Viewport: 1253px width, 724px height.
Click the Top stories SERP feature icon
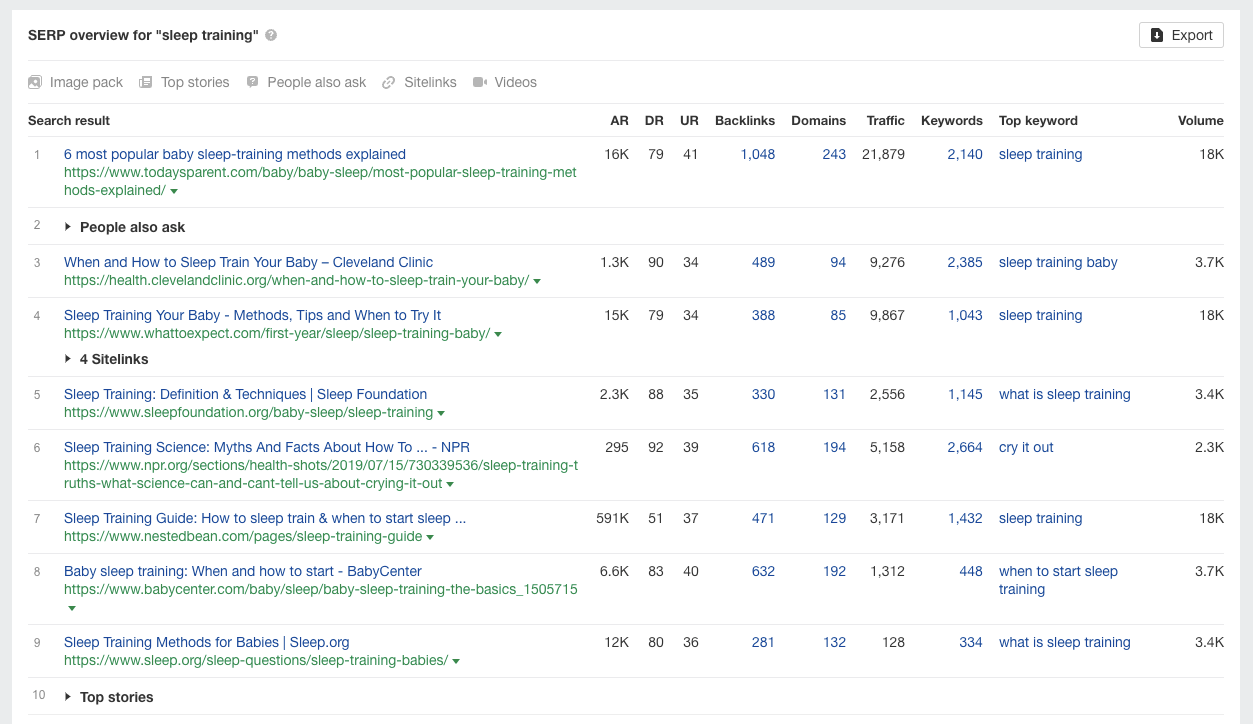(146, 82)
